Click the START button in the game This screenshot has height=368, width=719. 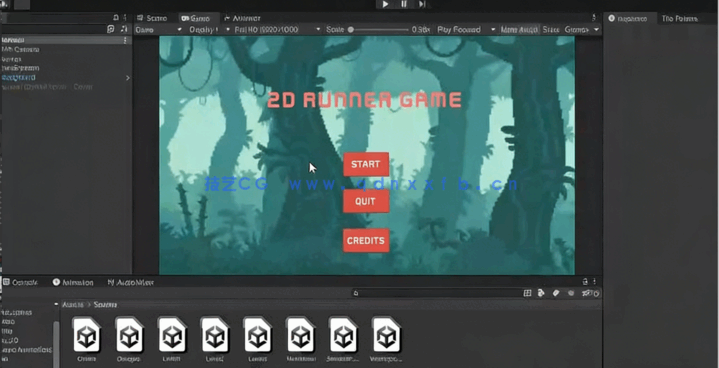tap(366, 164)
